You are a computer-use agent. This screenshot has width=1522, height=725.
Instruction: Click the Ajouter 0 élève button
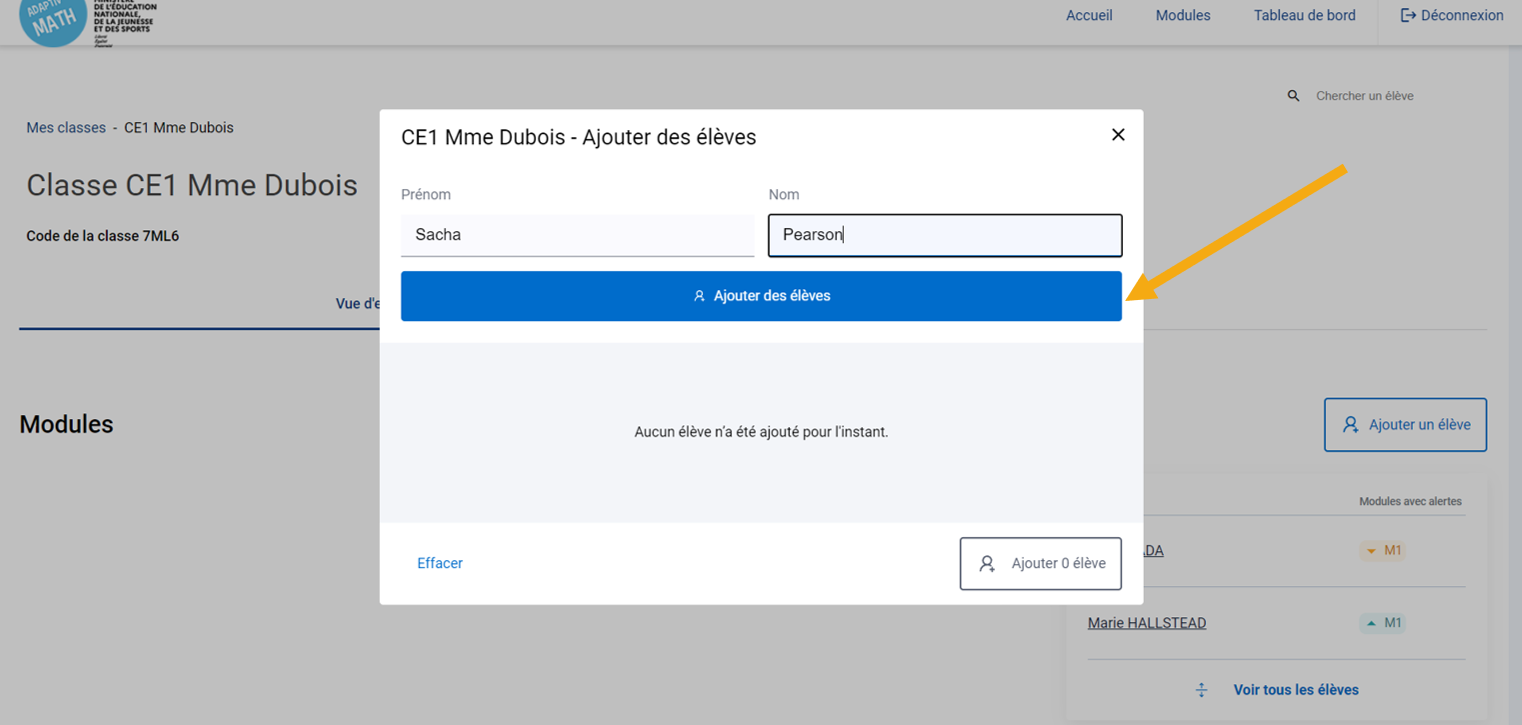pos(1040,564)
